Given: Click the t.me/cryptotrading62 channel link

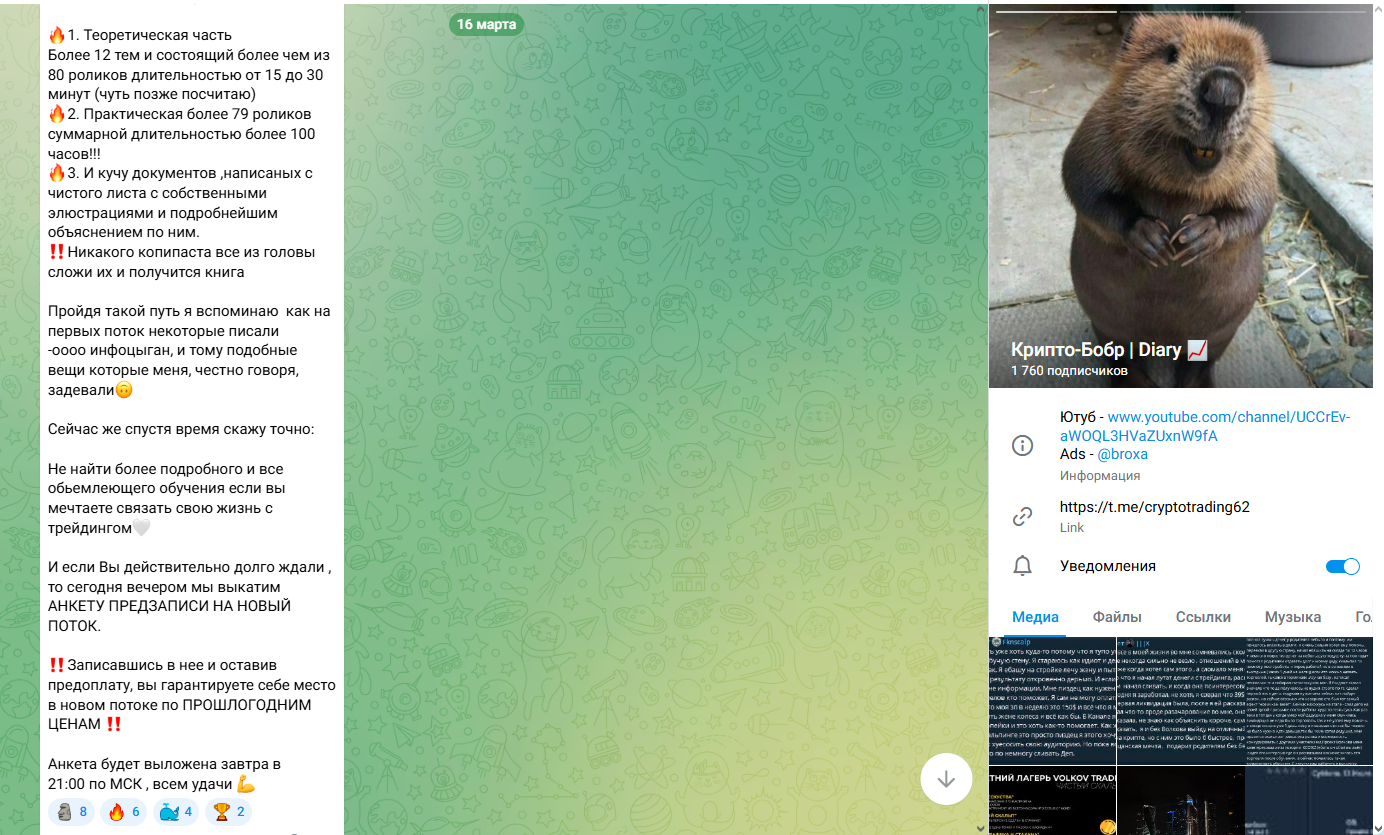Looking at the screenshot, I should pos(1155,507).
